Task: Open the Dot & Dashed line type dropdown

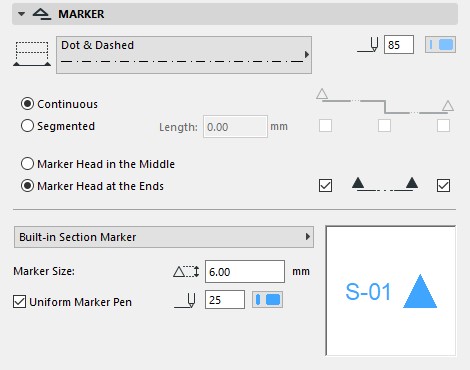Action: (x=184, y=55)
